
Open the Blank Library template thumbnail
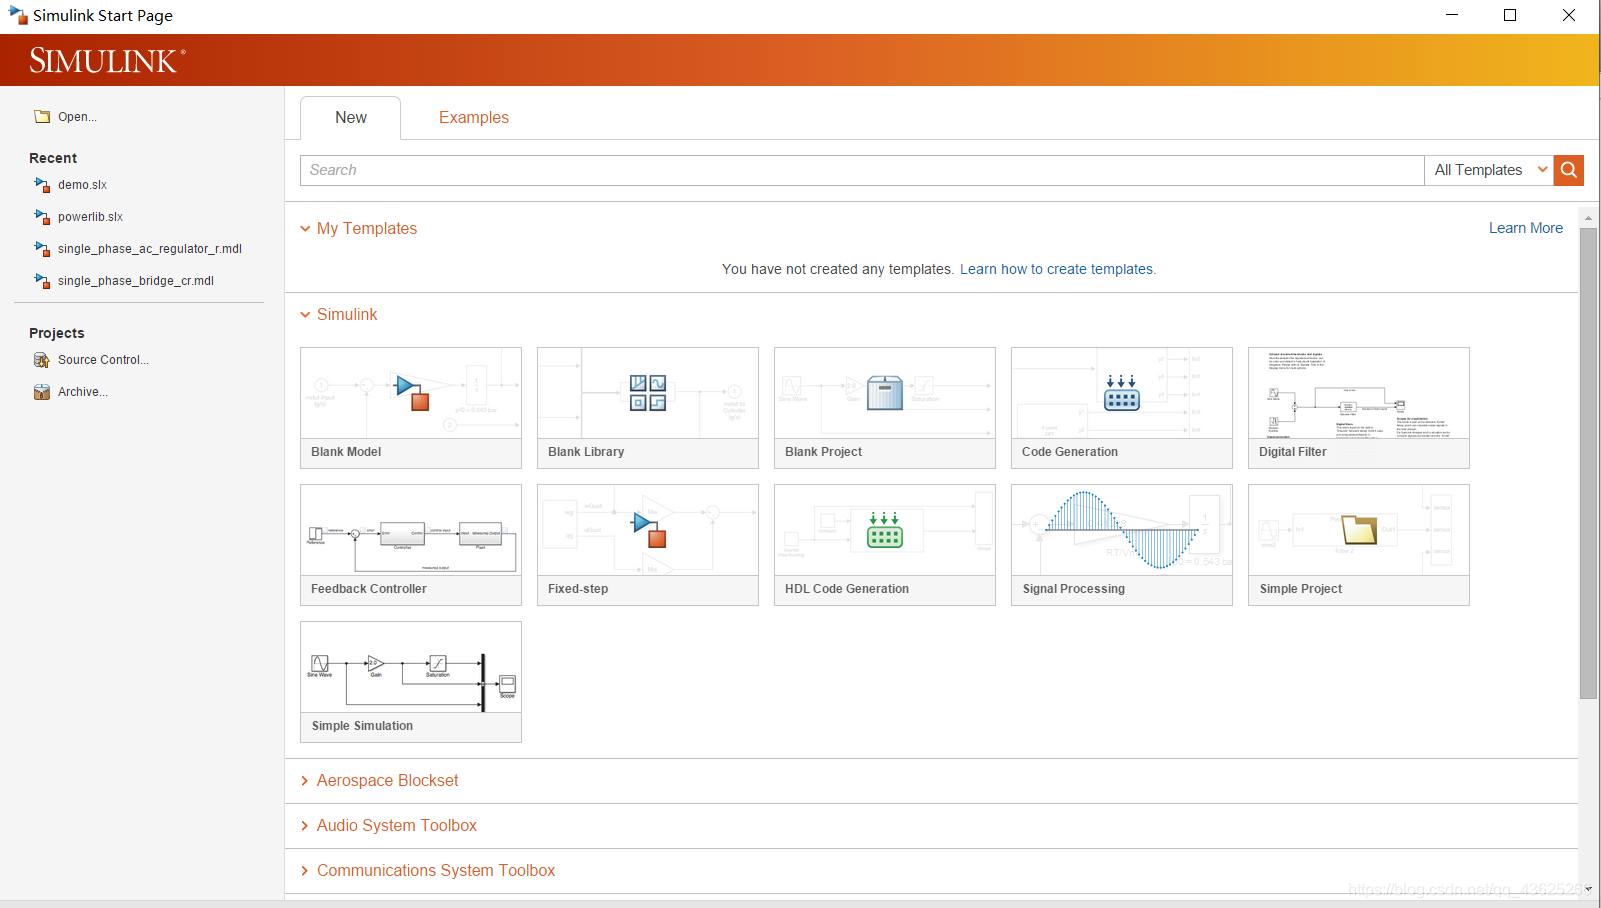[x=648, y=393]
